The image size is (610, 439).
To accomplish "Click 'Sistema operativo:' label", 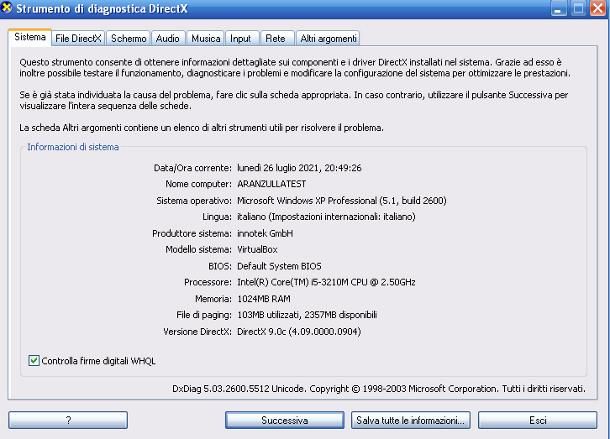I will [194, 200].
